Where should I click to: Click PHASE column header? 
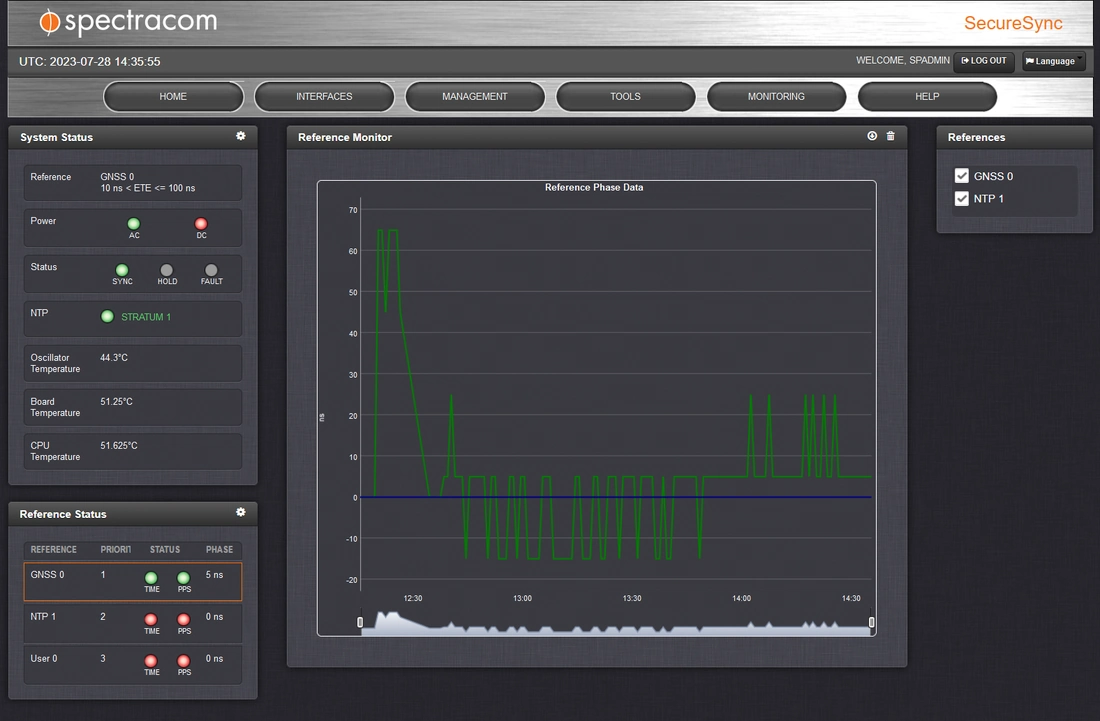pyautogui.click(x=220, y=549)
